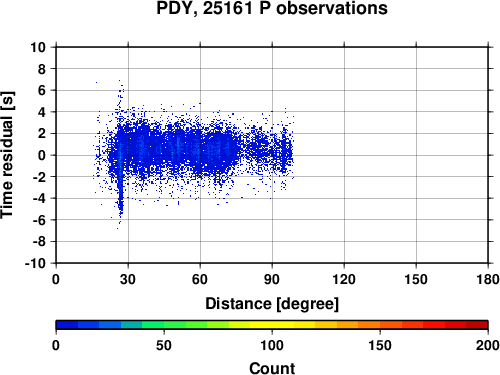Click x-axis tick value 180
The height and width of the screenshot is (375, 500).
point(488,279)
